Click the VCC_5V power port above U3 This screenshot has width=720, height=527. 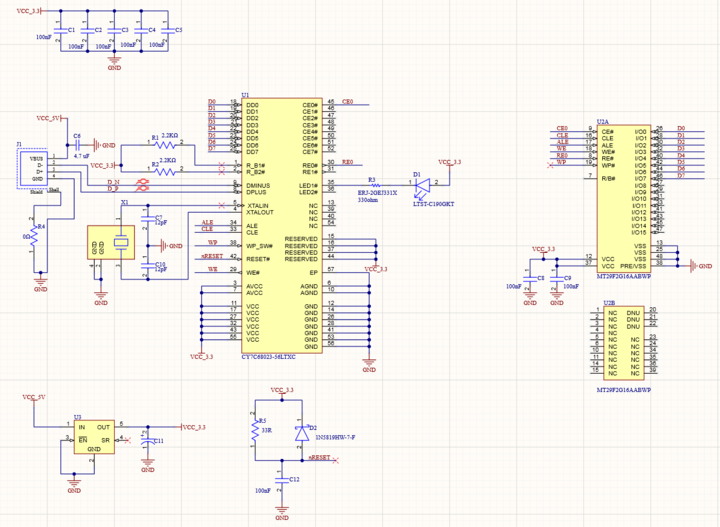tap(34, 398)
